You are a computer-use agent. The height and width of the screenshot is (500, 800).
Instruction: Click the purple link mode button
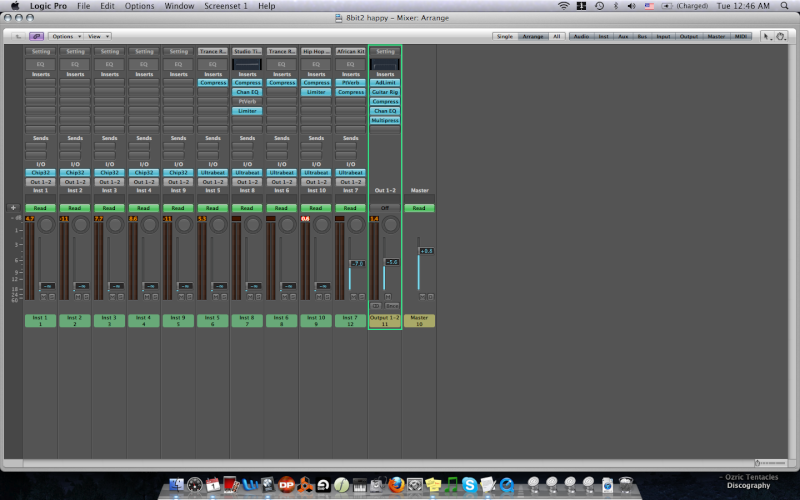tap(36, 36)
